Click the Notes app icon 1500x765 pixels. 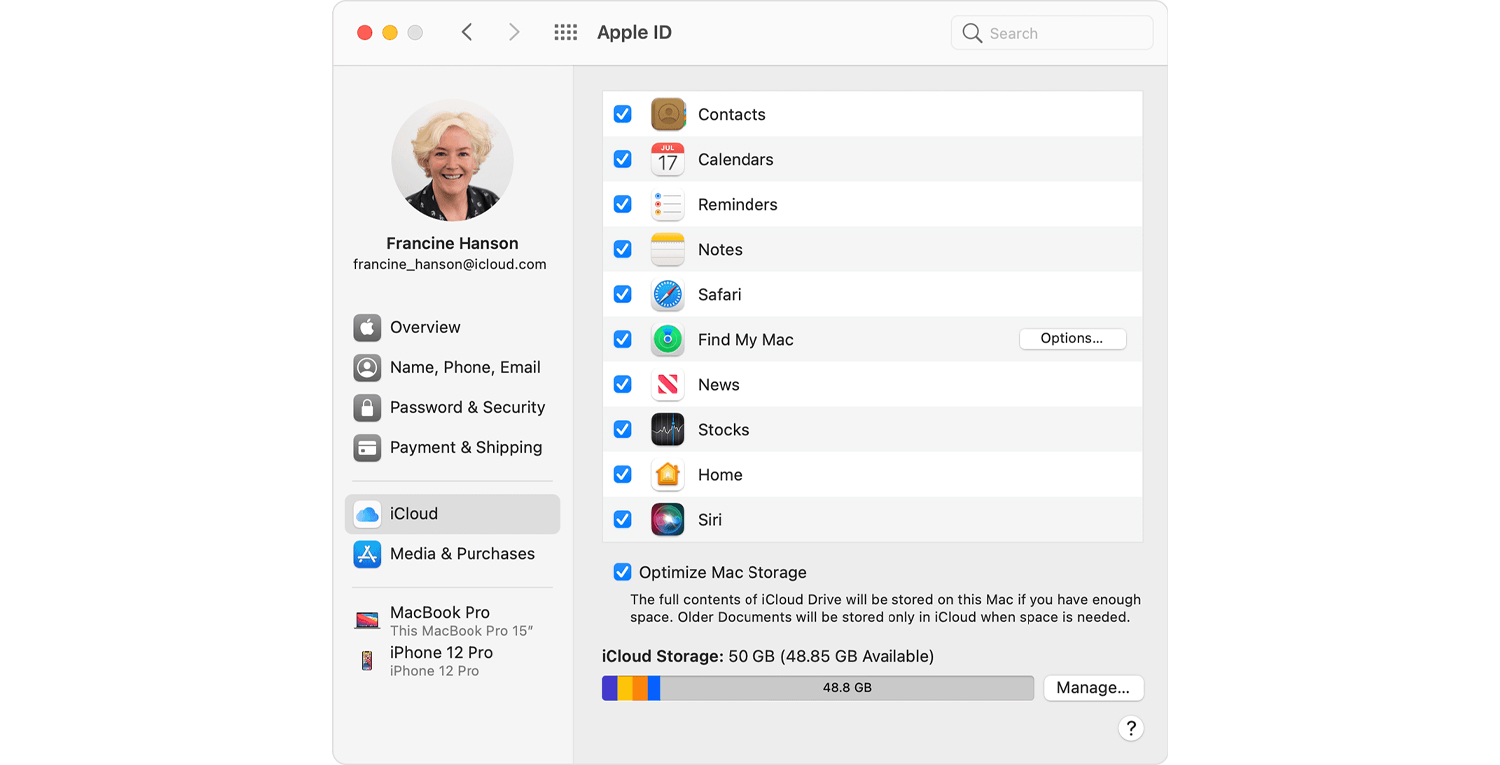[x=668, y=249]
